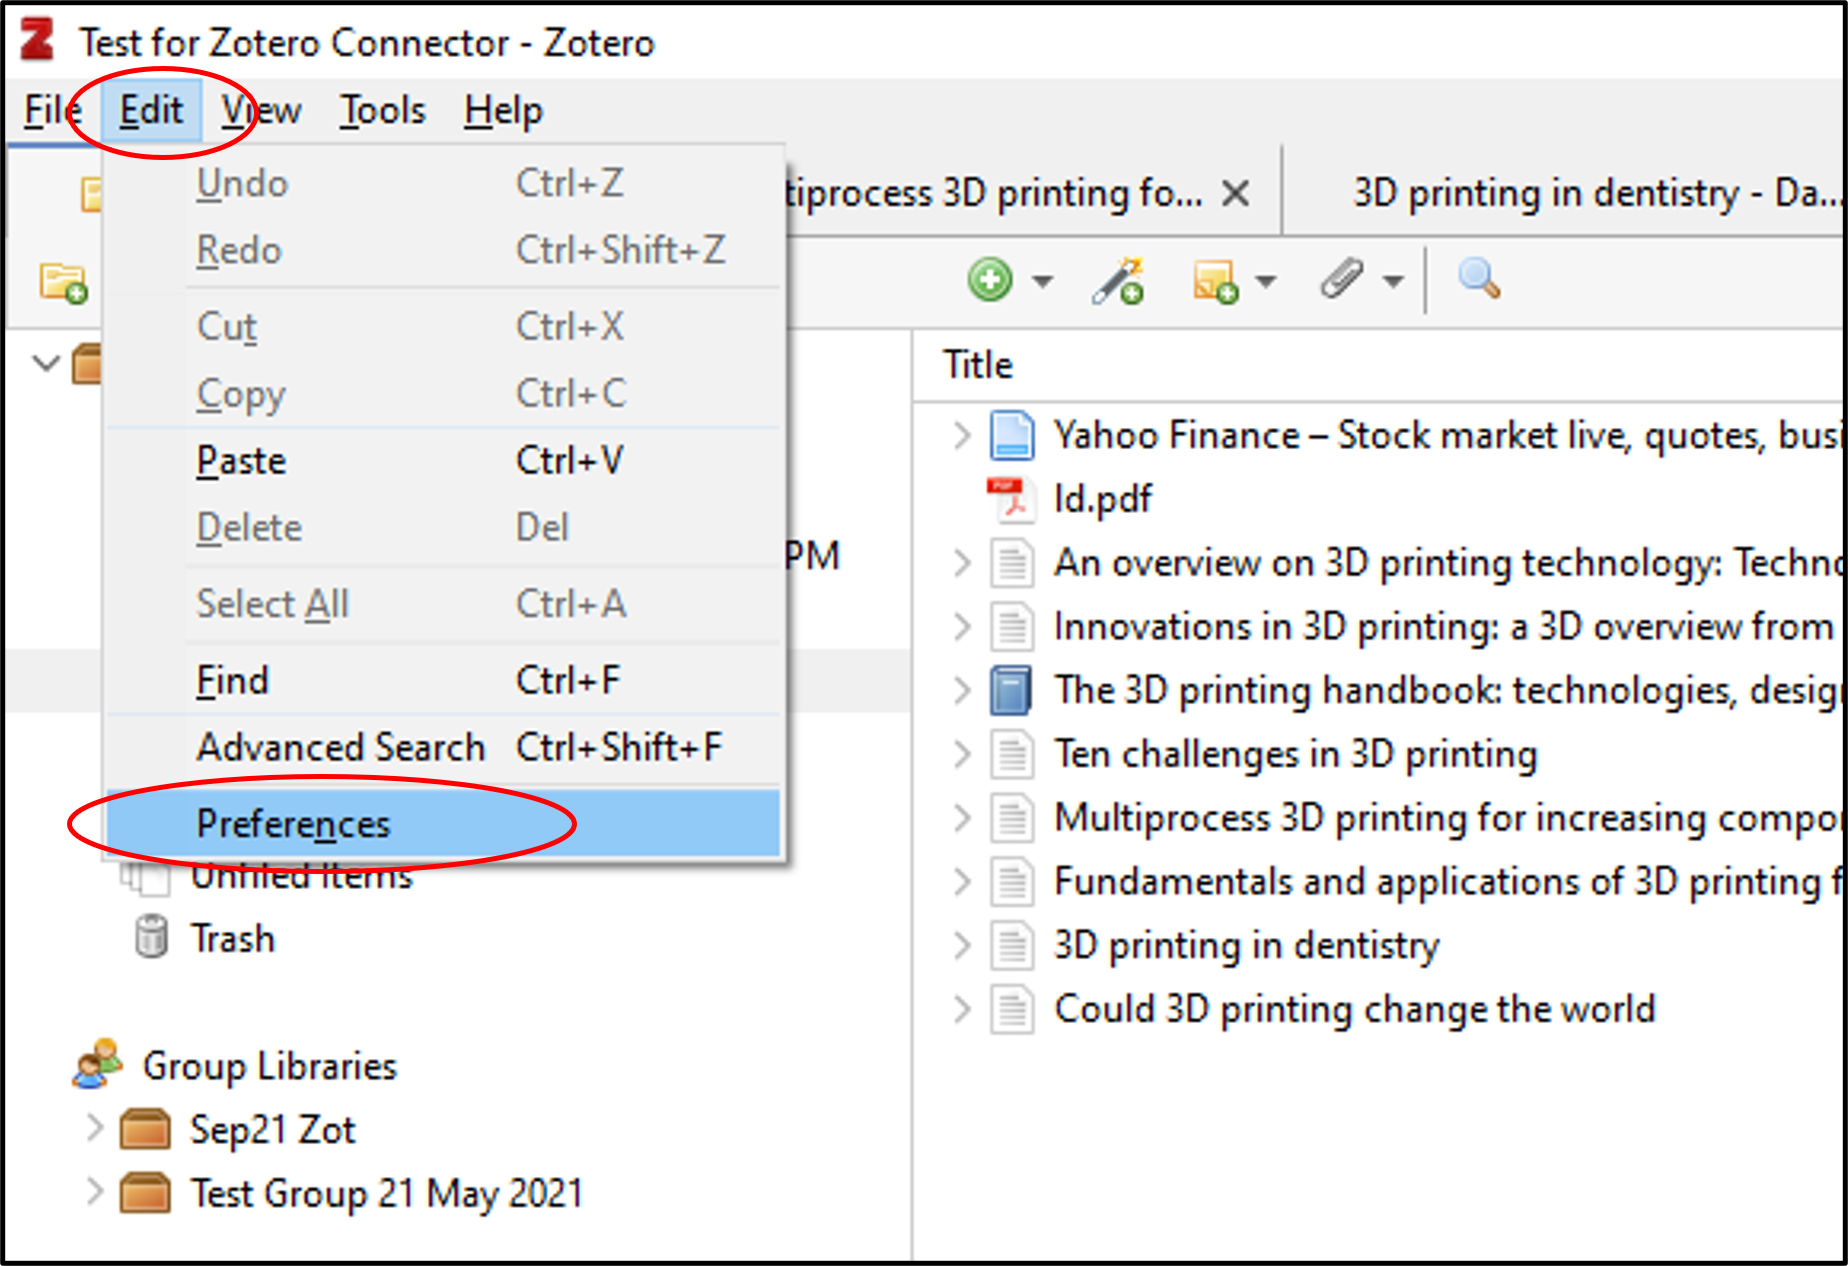This screenshot has height=1266, width=1848.
Task: Switch to 3D printing in dentistry tab
Action: tap(1590, 193)
